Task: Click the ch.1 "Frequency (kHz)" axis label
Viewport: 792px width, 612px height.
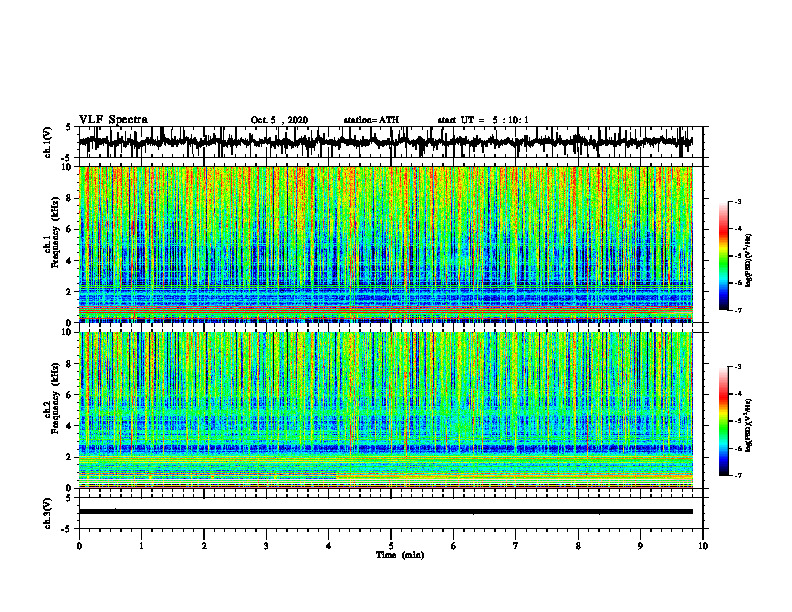Action: coord(56,232)
